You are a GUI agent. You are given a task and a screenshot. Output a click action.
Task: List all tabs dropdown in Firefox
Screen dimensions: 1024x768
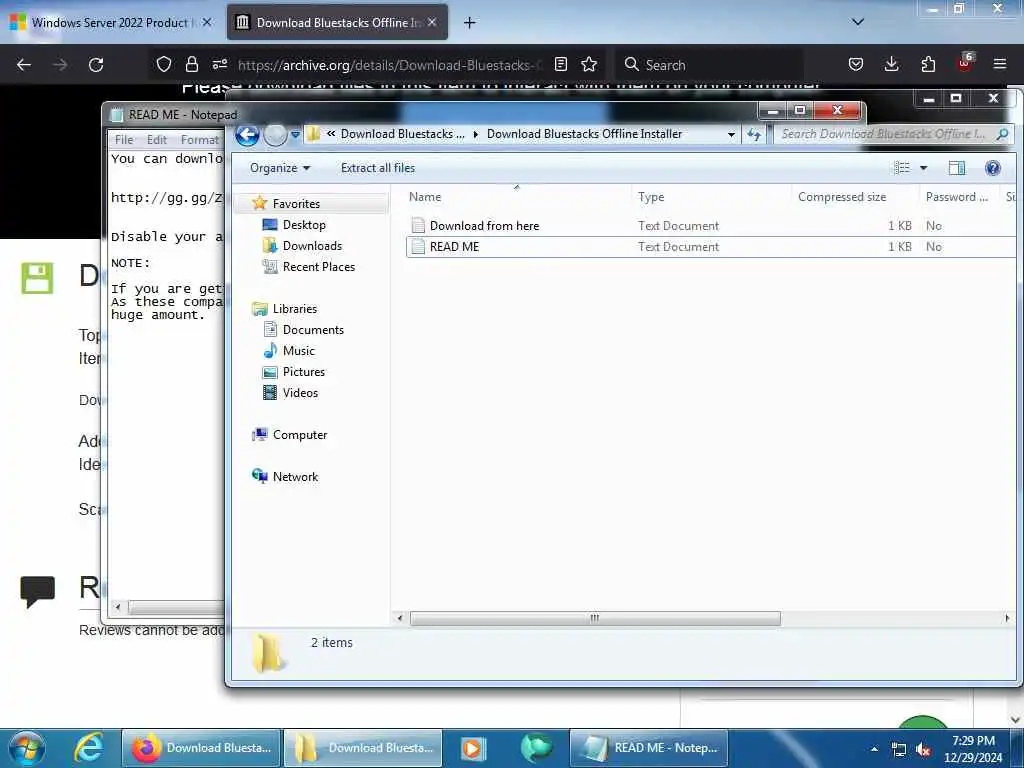[858, 22]
